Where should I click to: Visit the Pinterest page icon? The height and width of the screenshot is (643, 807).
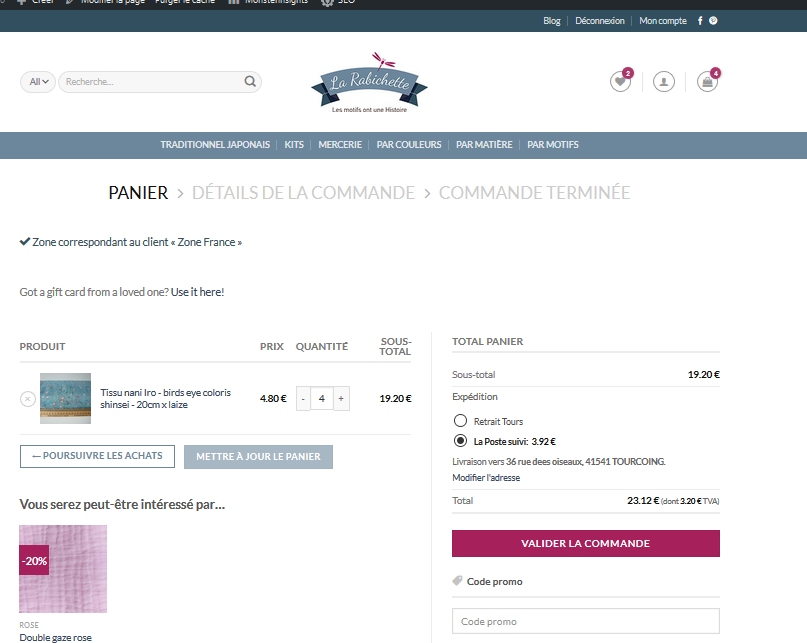(713, 21)
